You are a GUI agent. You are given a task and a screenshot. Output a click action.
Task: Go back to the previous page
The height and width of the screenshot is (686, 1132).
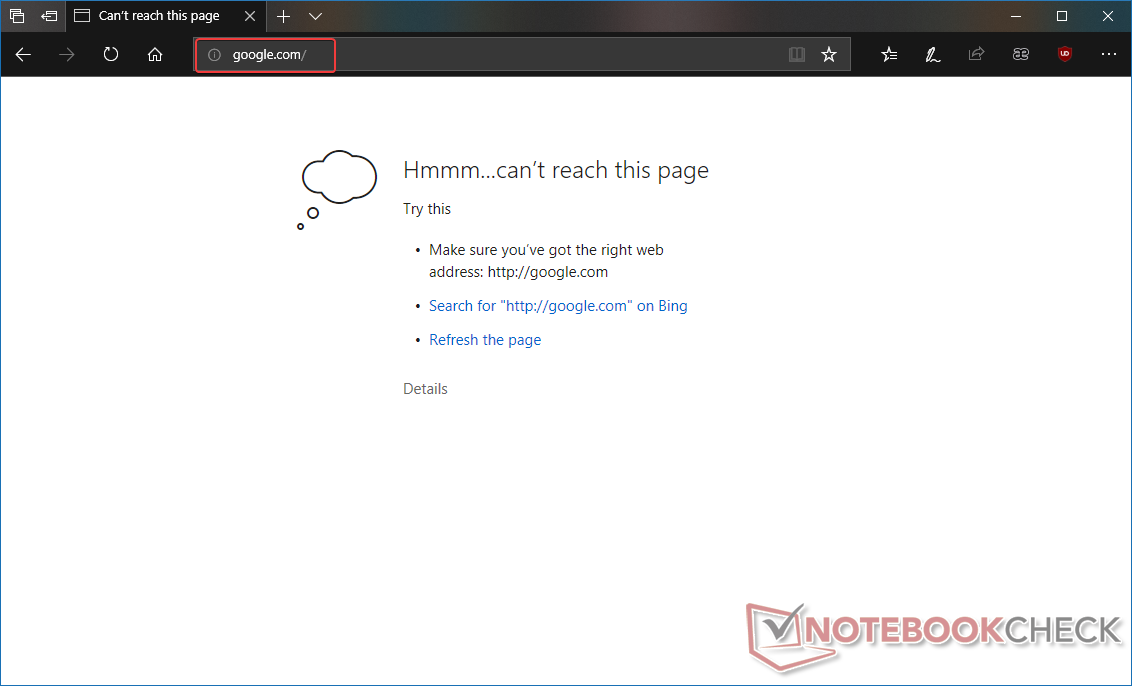click(23, 54)
